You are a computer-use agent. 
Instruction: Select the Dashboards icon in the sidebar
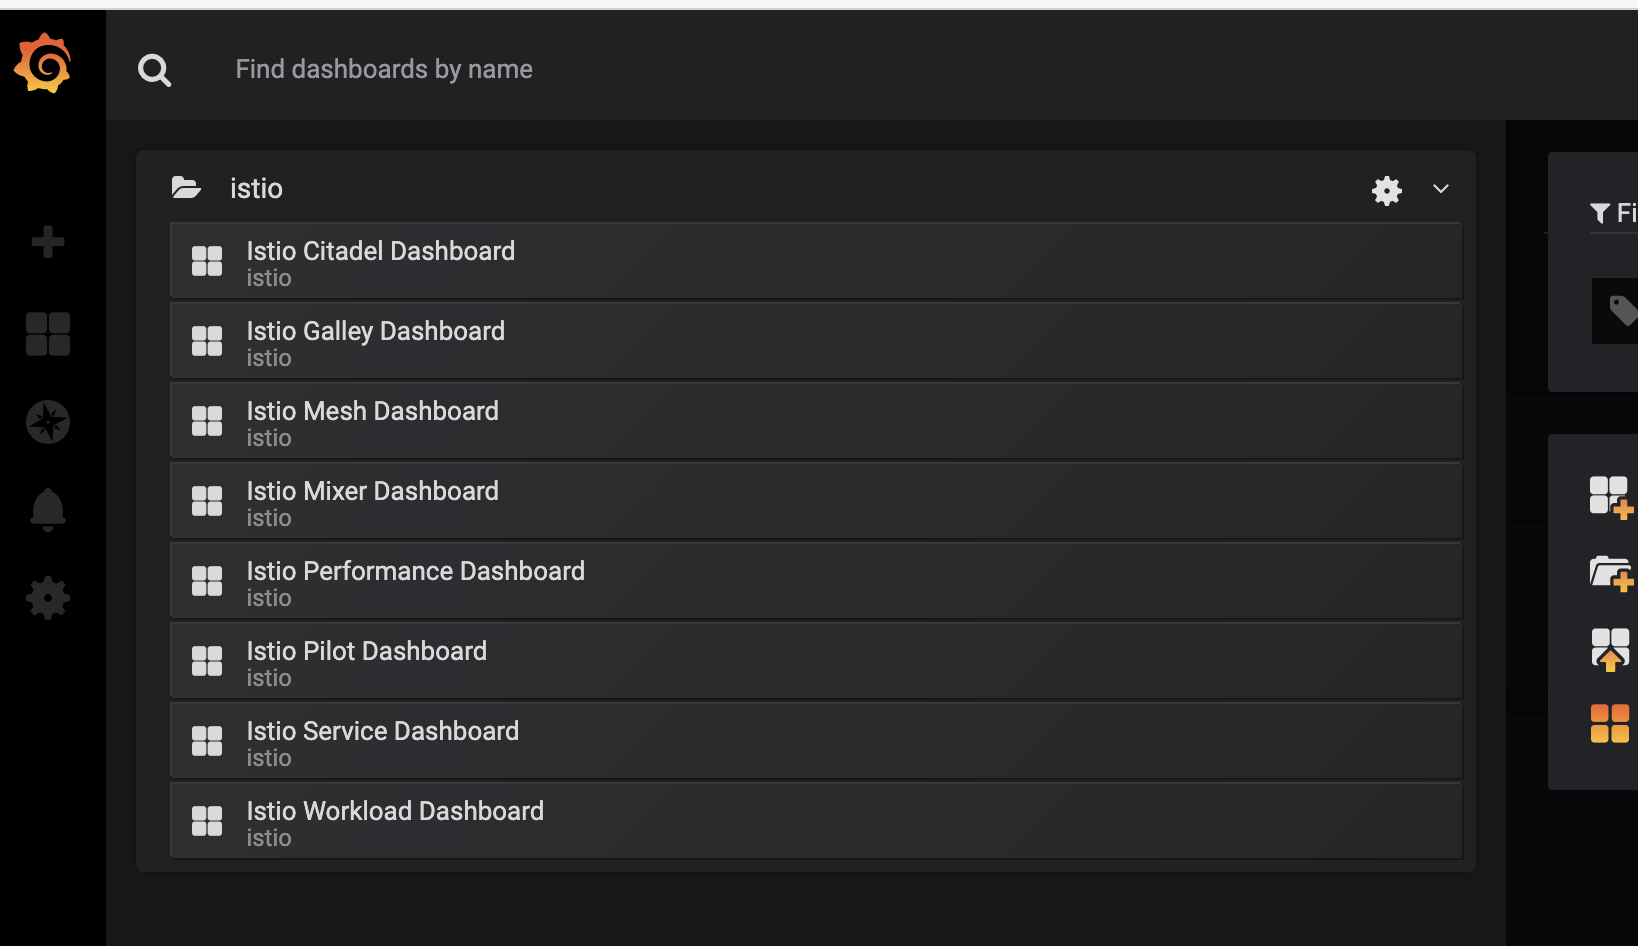click(x=47, y=334)
